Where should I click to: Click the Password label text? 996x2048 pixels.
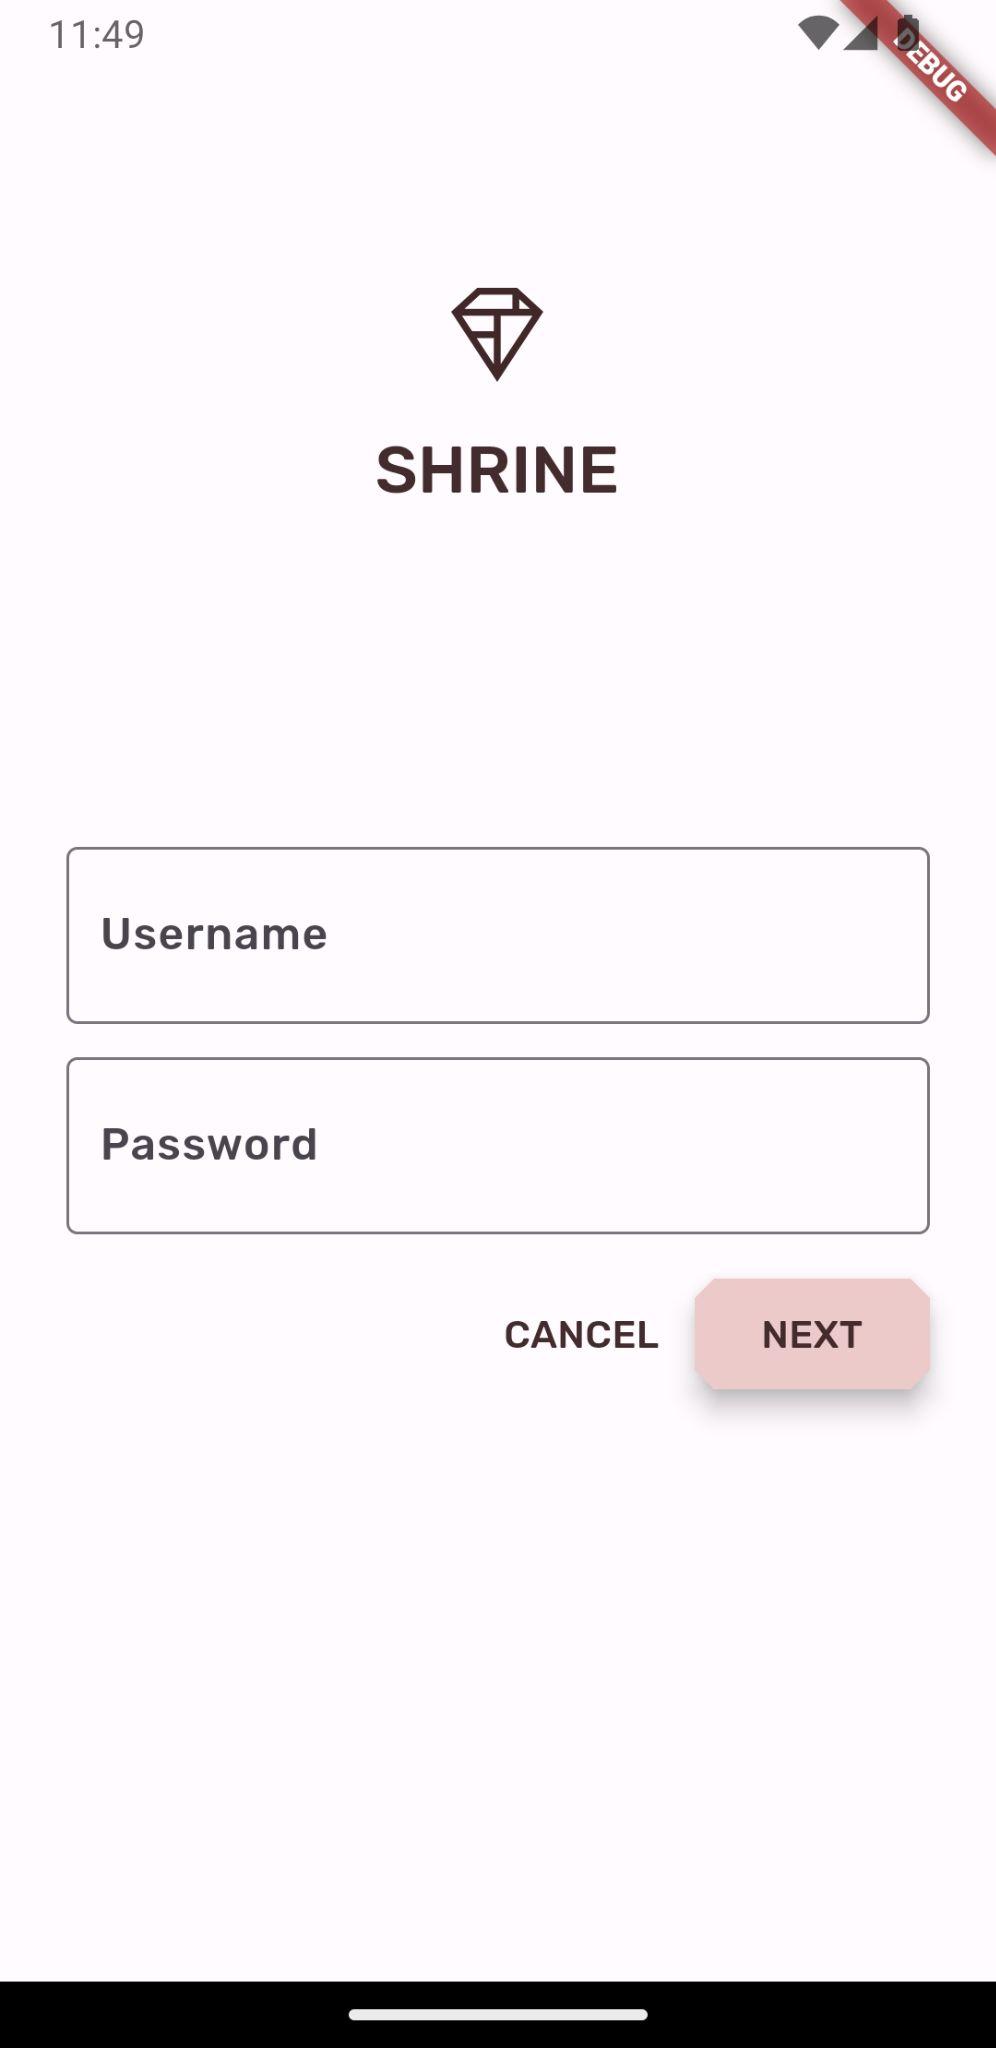209,1144
